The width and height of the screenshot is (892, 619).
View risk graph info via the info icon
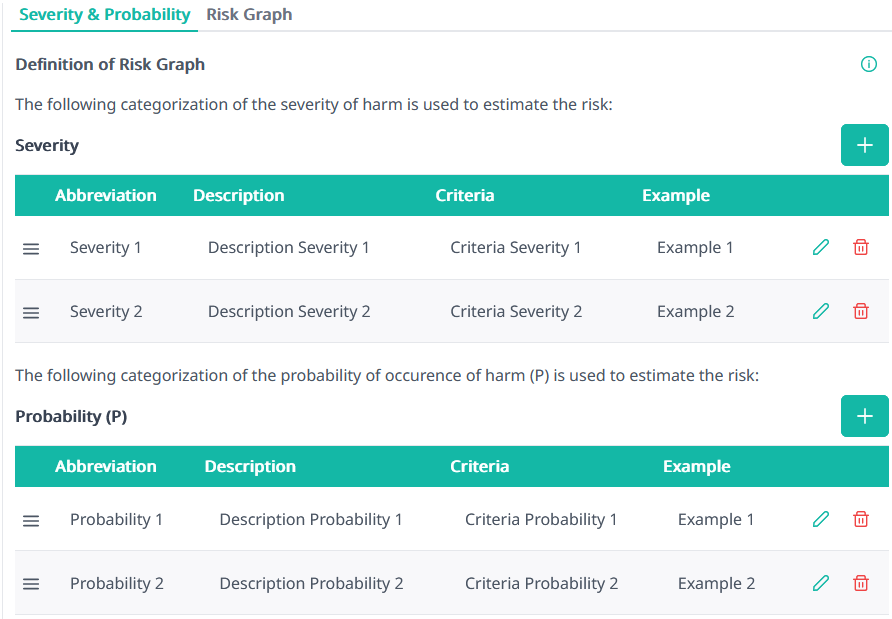tap(869, 64)
